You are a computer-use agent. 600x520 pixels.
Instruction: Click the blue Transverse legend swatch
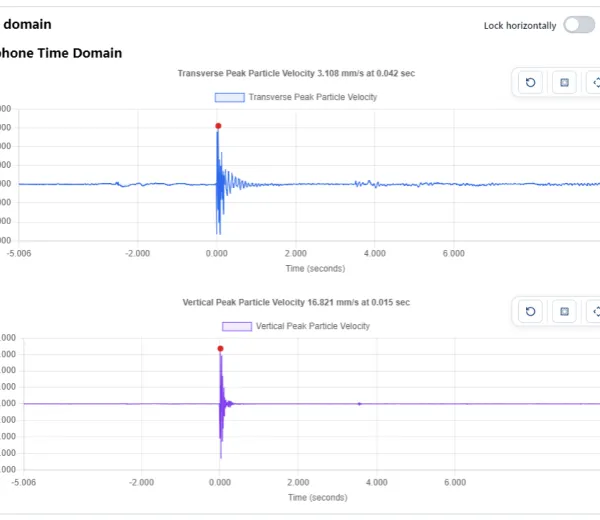pos(230,97)
